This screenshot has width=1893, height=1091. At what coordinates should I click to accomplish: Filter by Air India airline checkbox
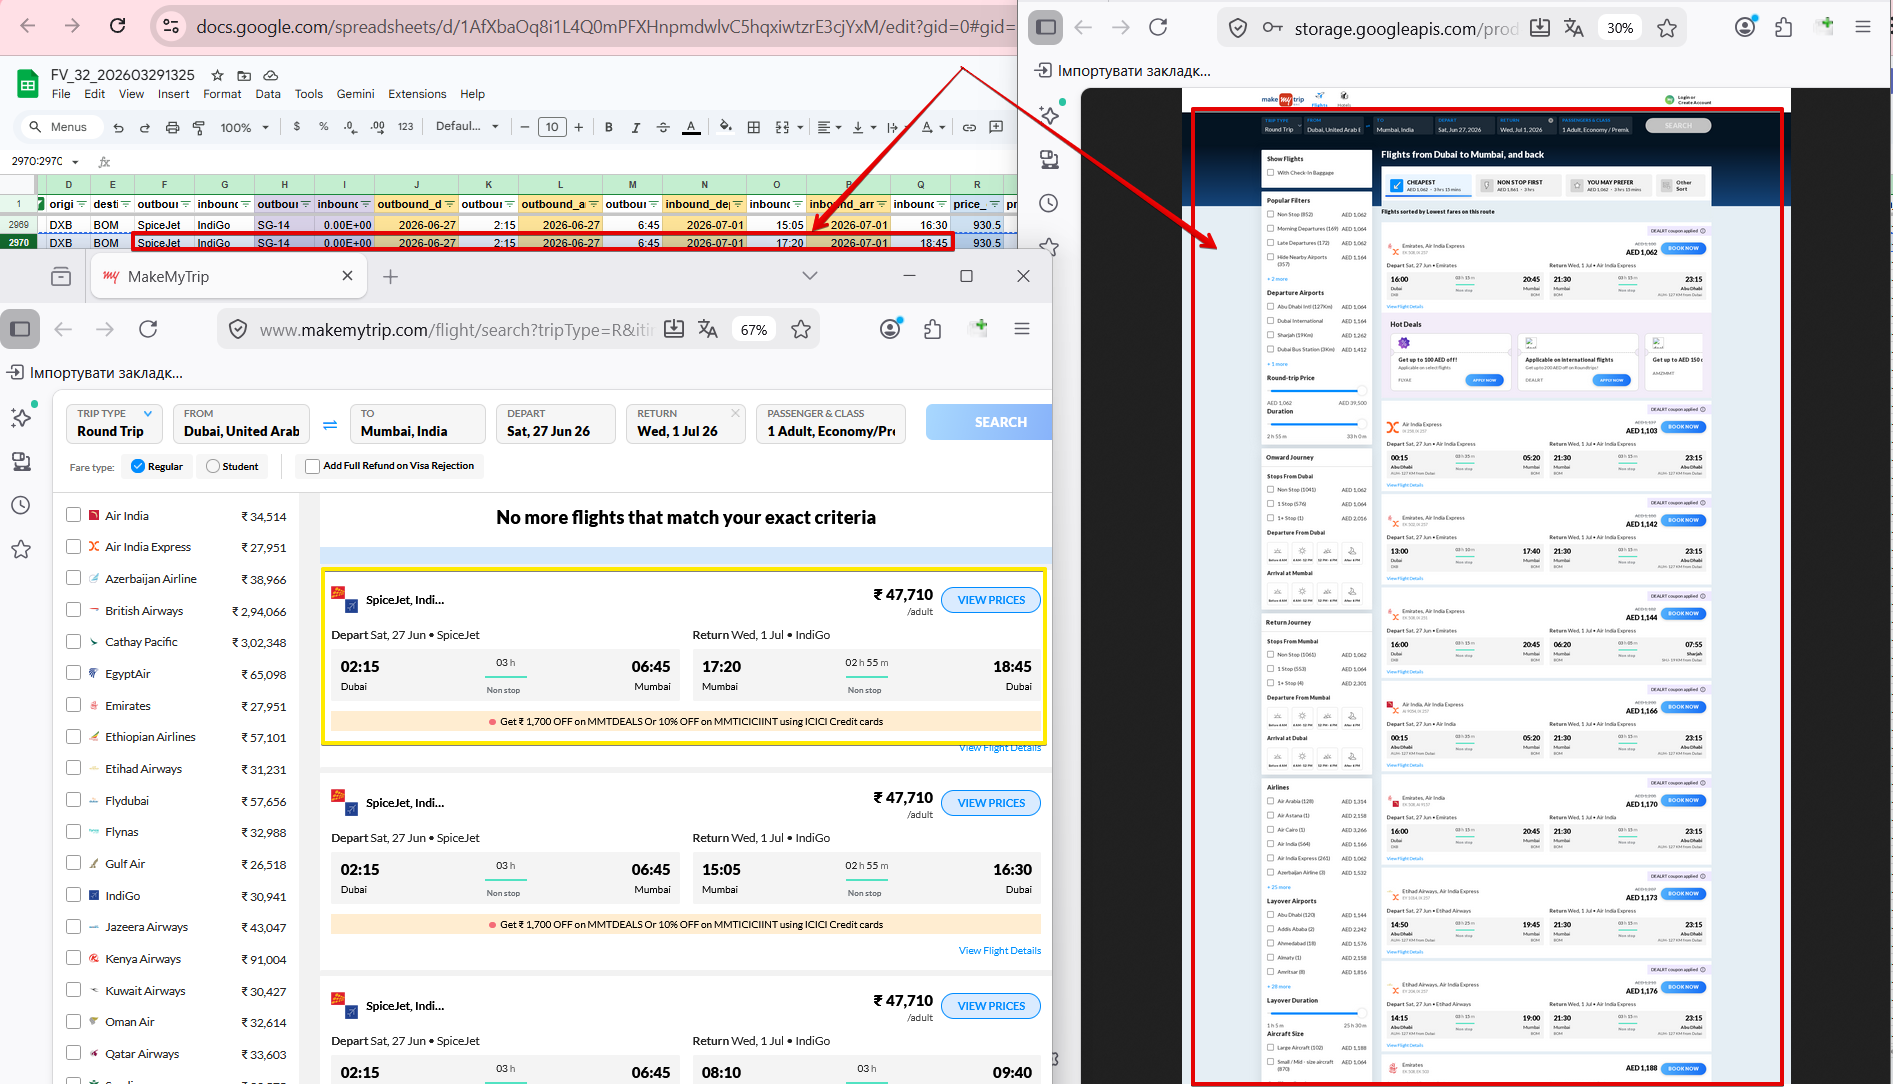click(x=73, y=515)
